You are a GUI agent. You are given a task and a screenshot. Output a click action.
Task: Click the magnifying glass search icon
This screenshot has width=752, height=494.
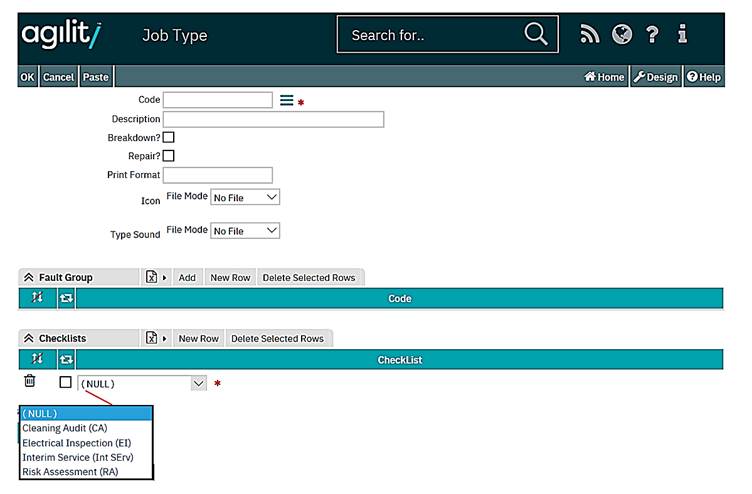(536, 35)
